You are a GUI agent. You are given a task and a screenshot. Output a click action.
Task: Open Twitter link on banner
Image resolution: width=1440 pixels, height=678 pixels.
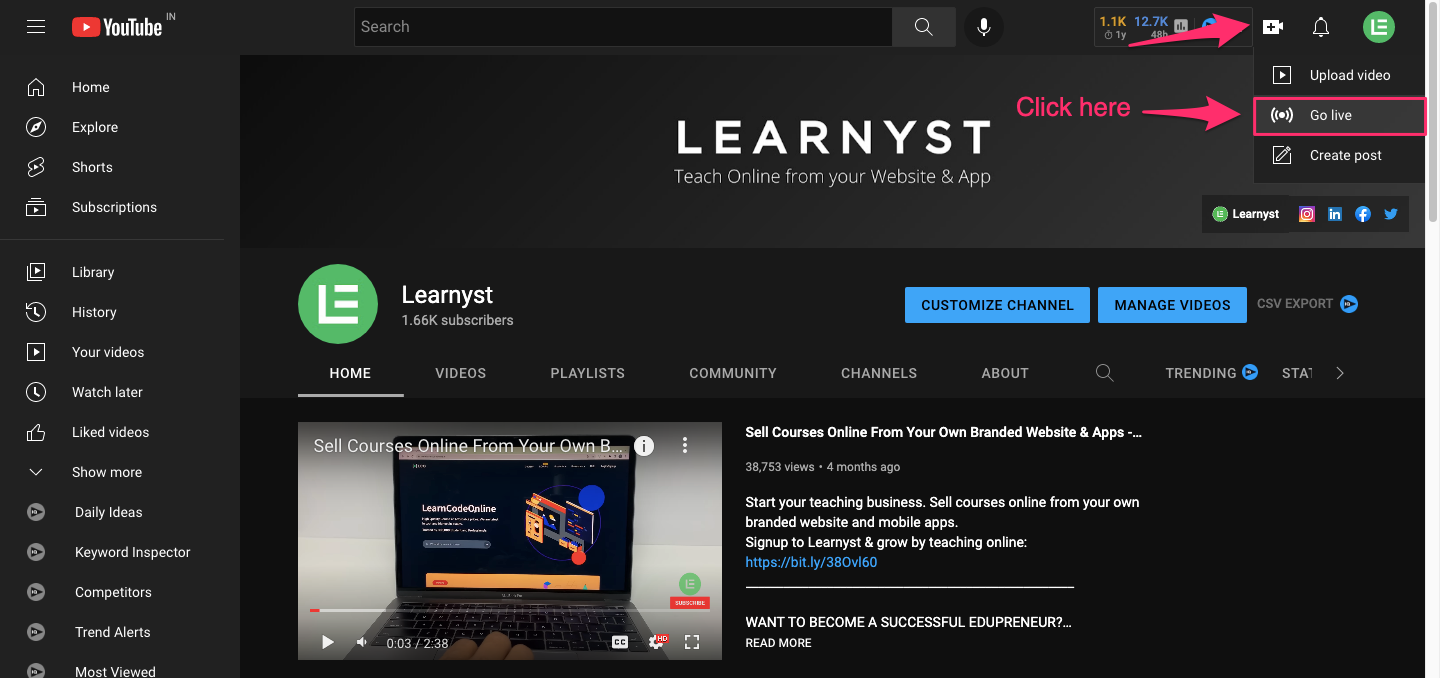(1391, 214)
